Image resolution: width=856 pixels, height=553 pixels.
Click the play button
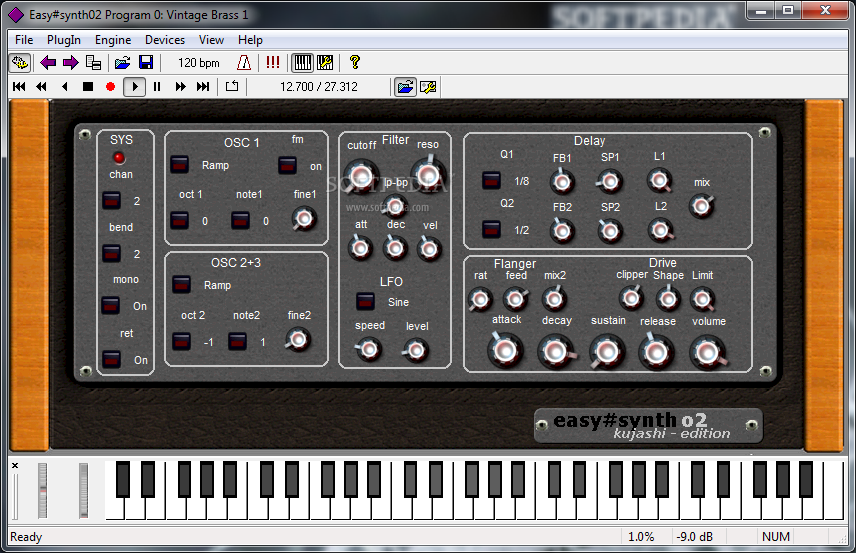pyautogui.click(x=134, y=87)
